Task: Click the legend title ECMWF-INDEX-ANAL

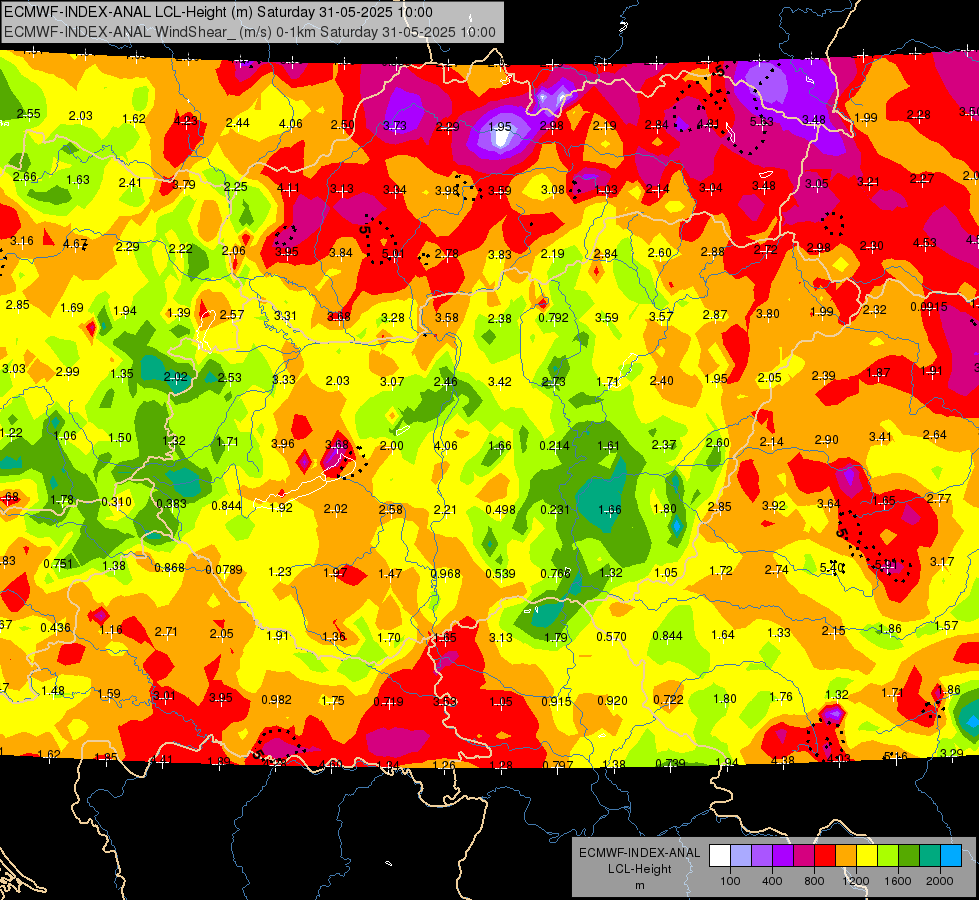Action: pos(639,853)
